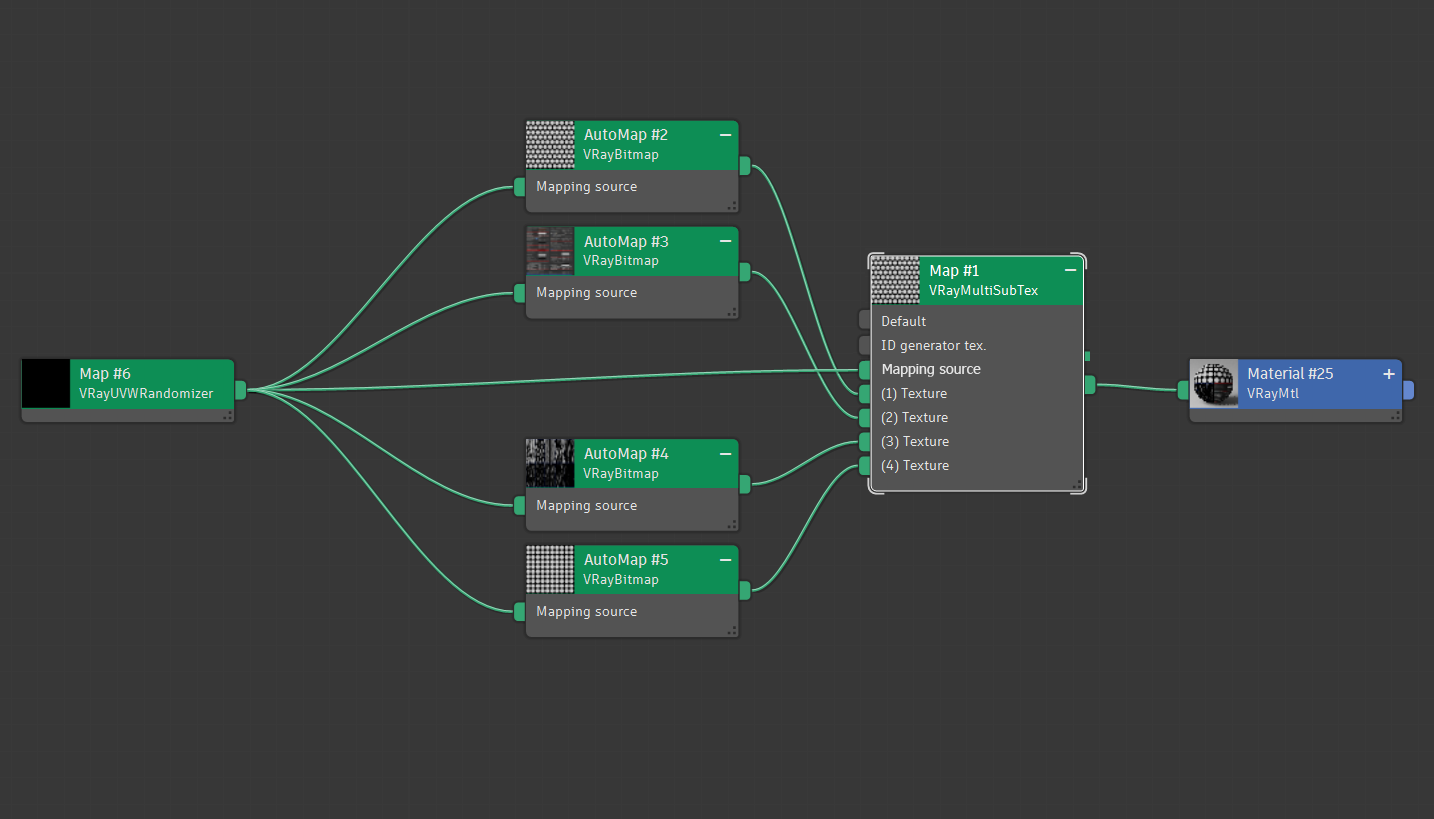Click the AutoMap #2 output socket
Image resolution: width=1434 pixels, height=819 pixels.
coord(745,166)
